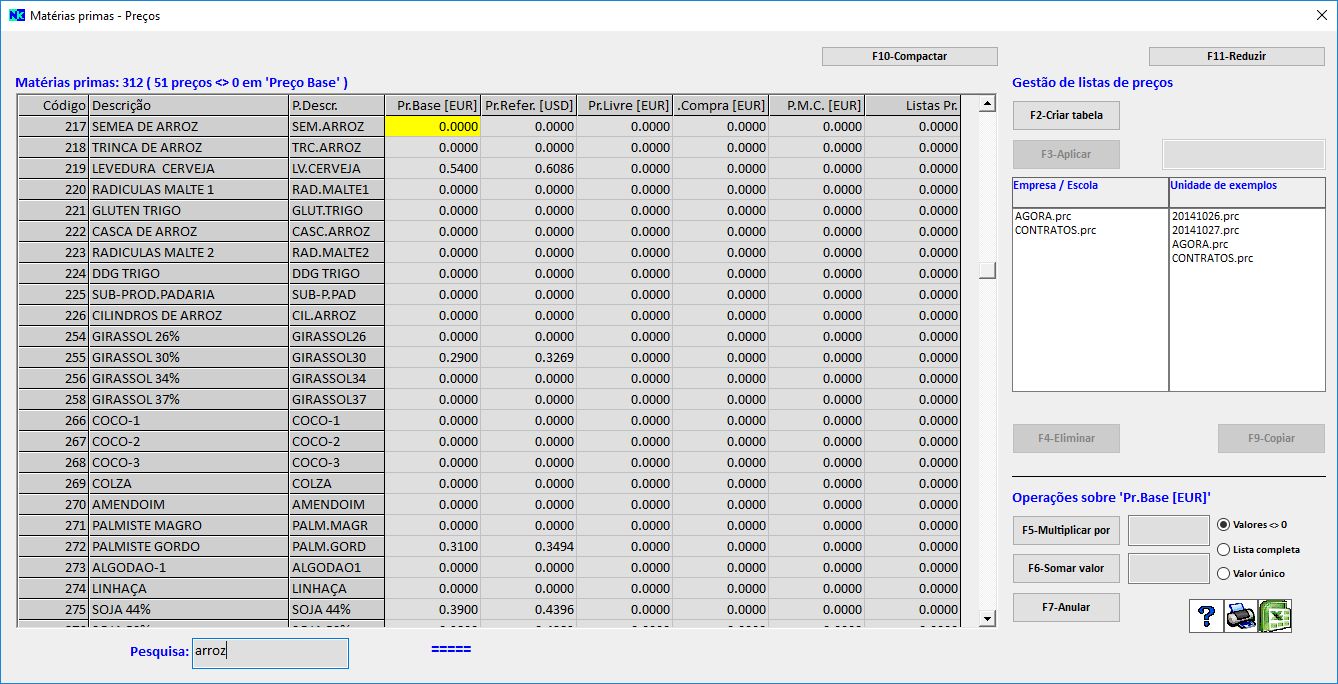
Task: Choose the 'Lista completa' radio option
Action: tap(1223, 549)
